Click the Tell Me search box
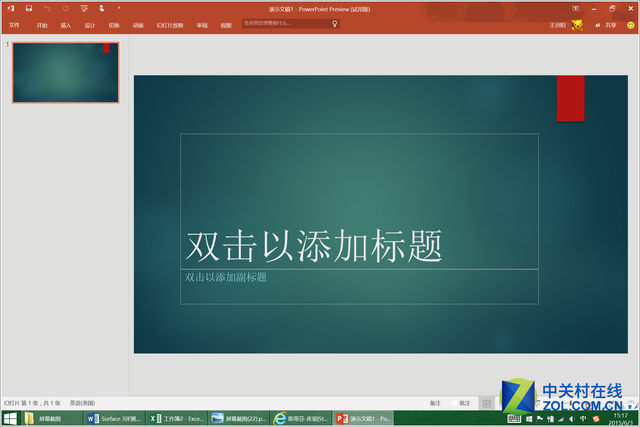The width and height of the screenshot is (640, 427). [x=291, y=24]
